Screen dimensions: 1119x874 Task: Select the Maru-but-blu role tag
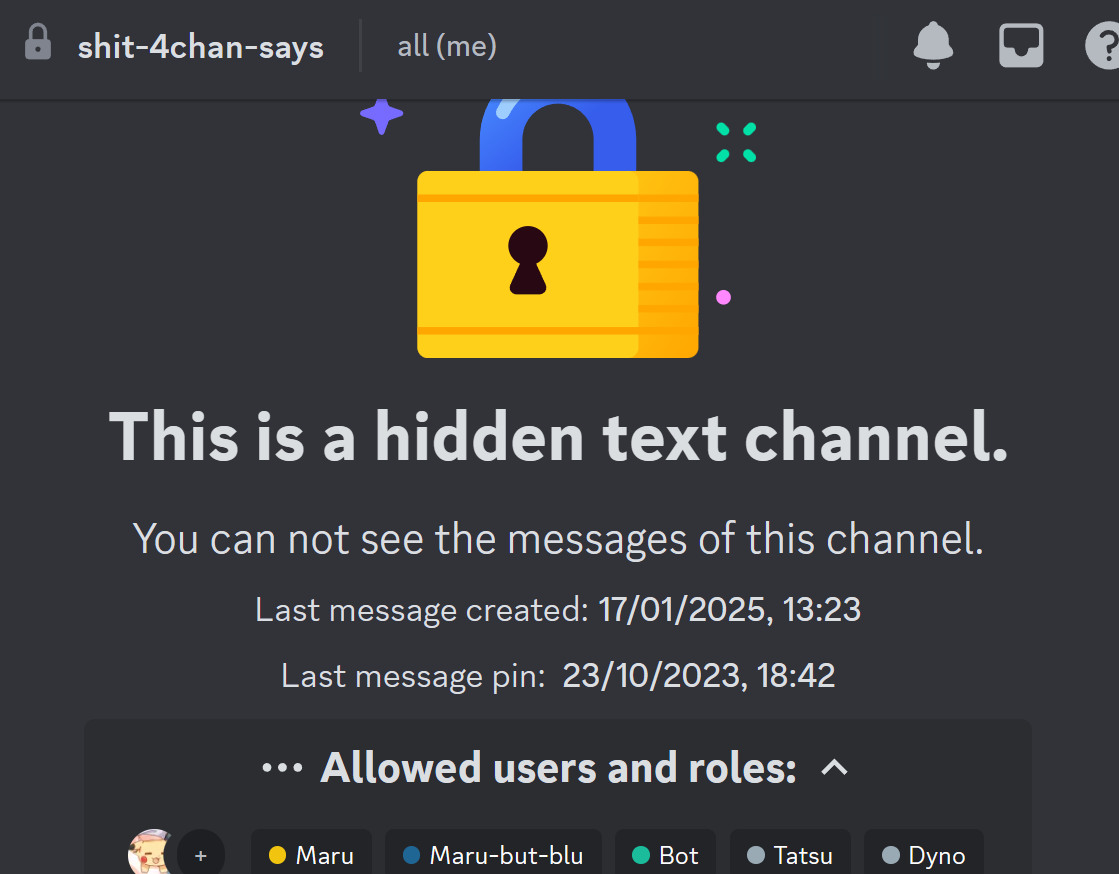[493, 853]
